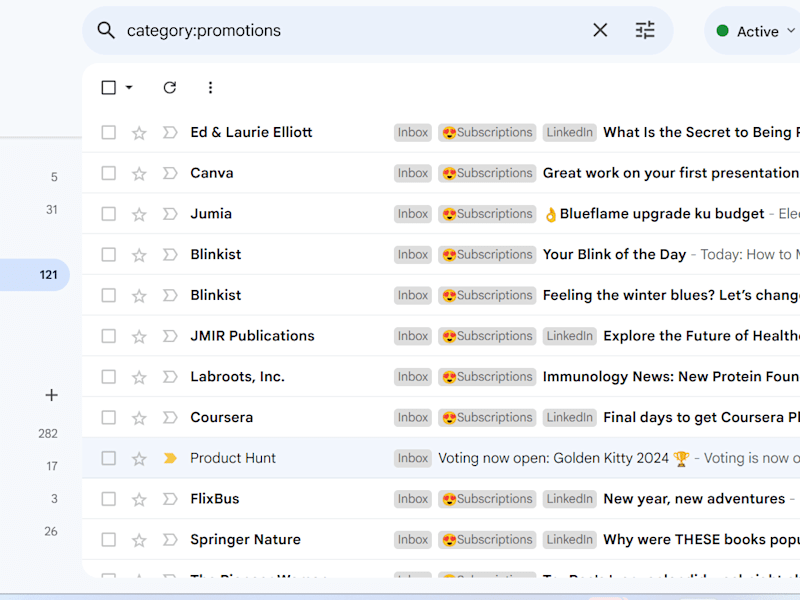Image resolution: width=800 pixels, height=600 pixels.
Task: Click the search magnifier icon
Action: [x=106, y=31]
